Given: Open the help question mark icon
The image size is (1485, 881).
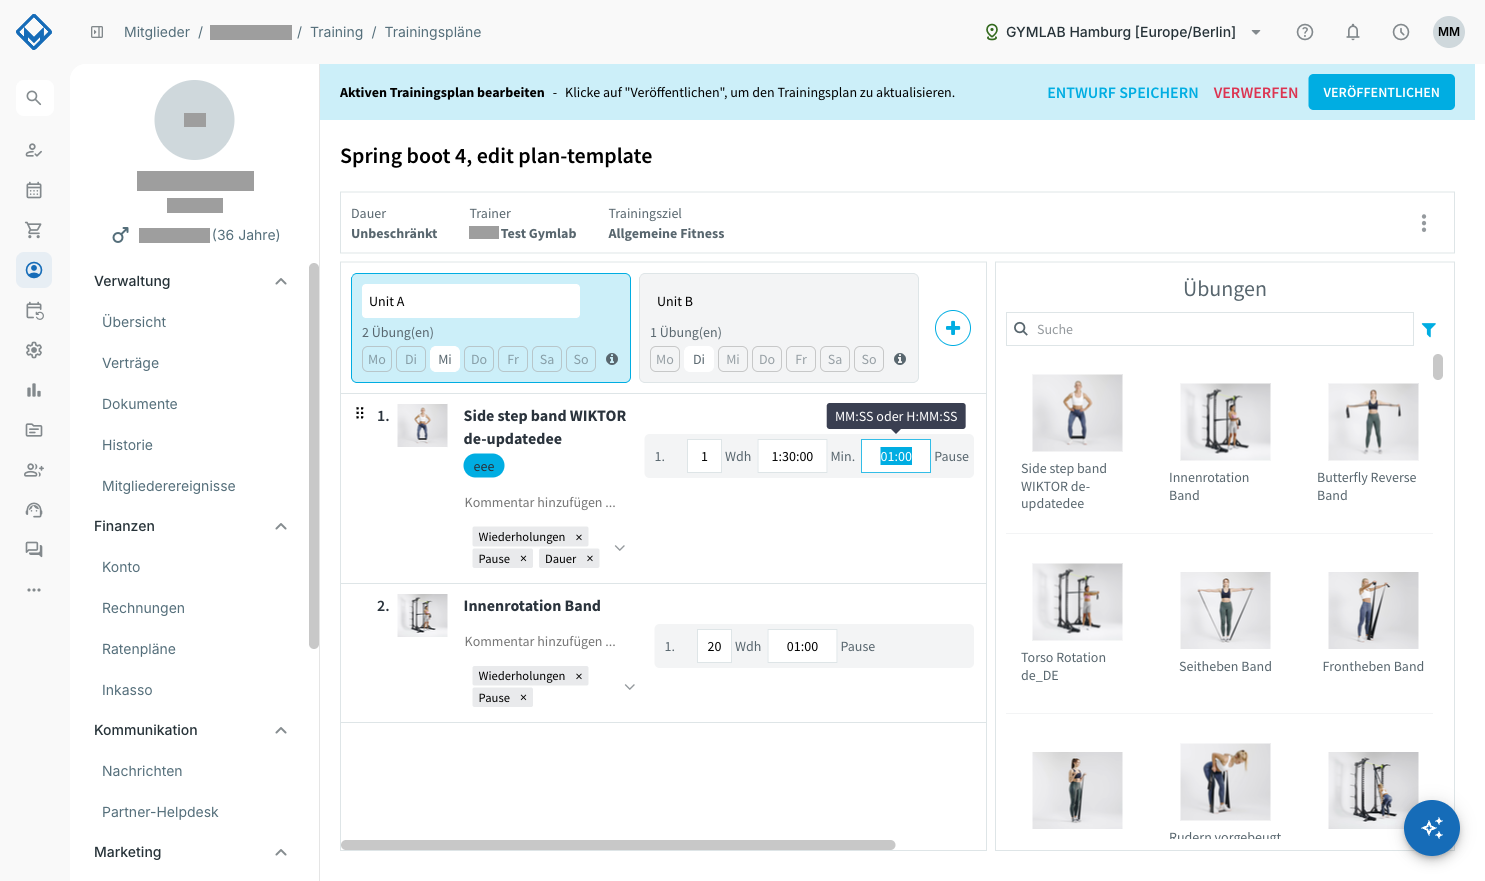Looking at the screenshot, I should (x=1305, y=32).
